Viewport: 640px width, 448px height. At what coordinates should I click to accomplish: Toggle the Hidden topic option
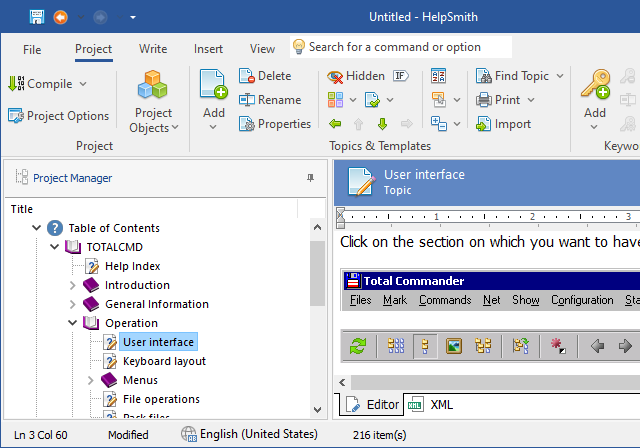point(356,76)
